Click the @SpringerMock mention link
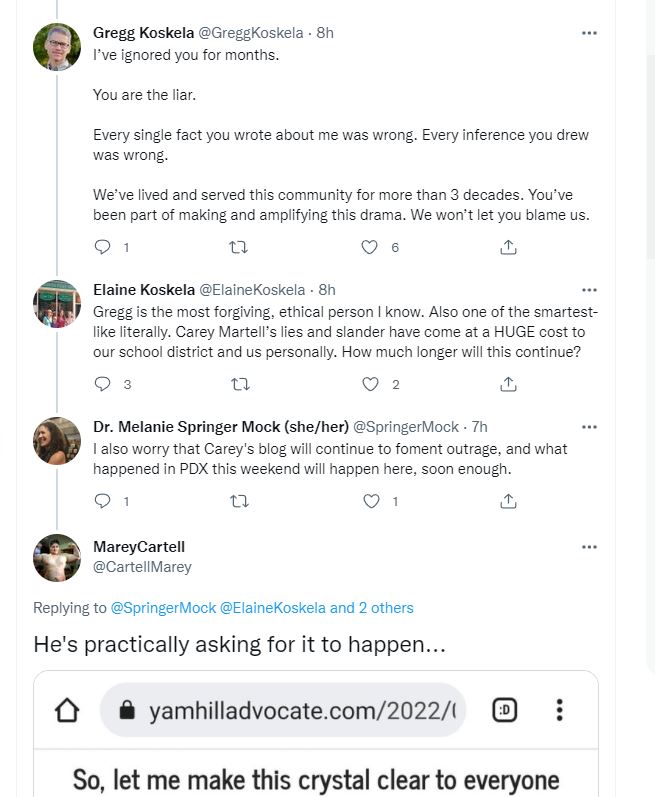655x797 pixels. [162, 607]
